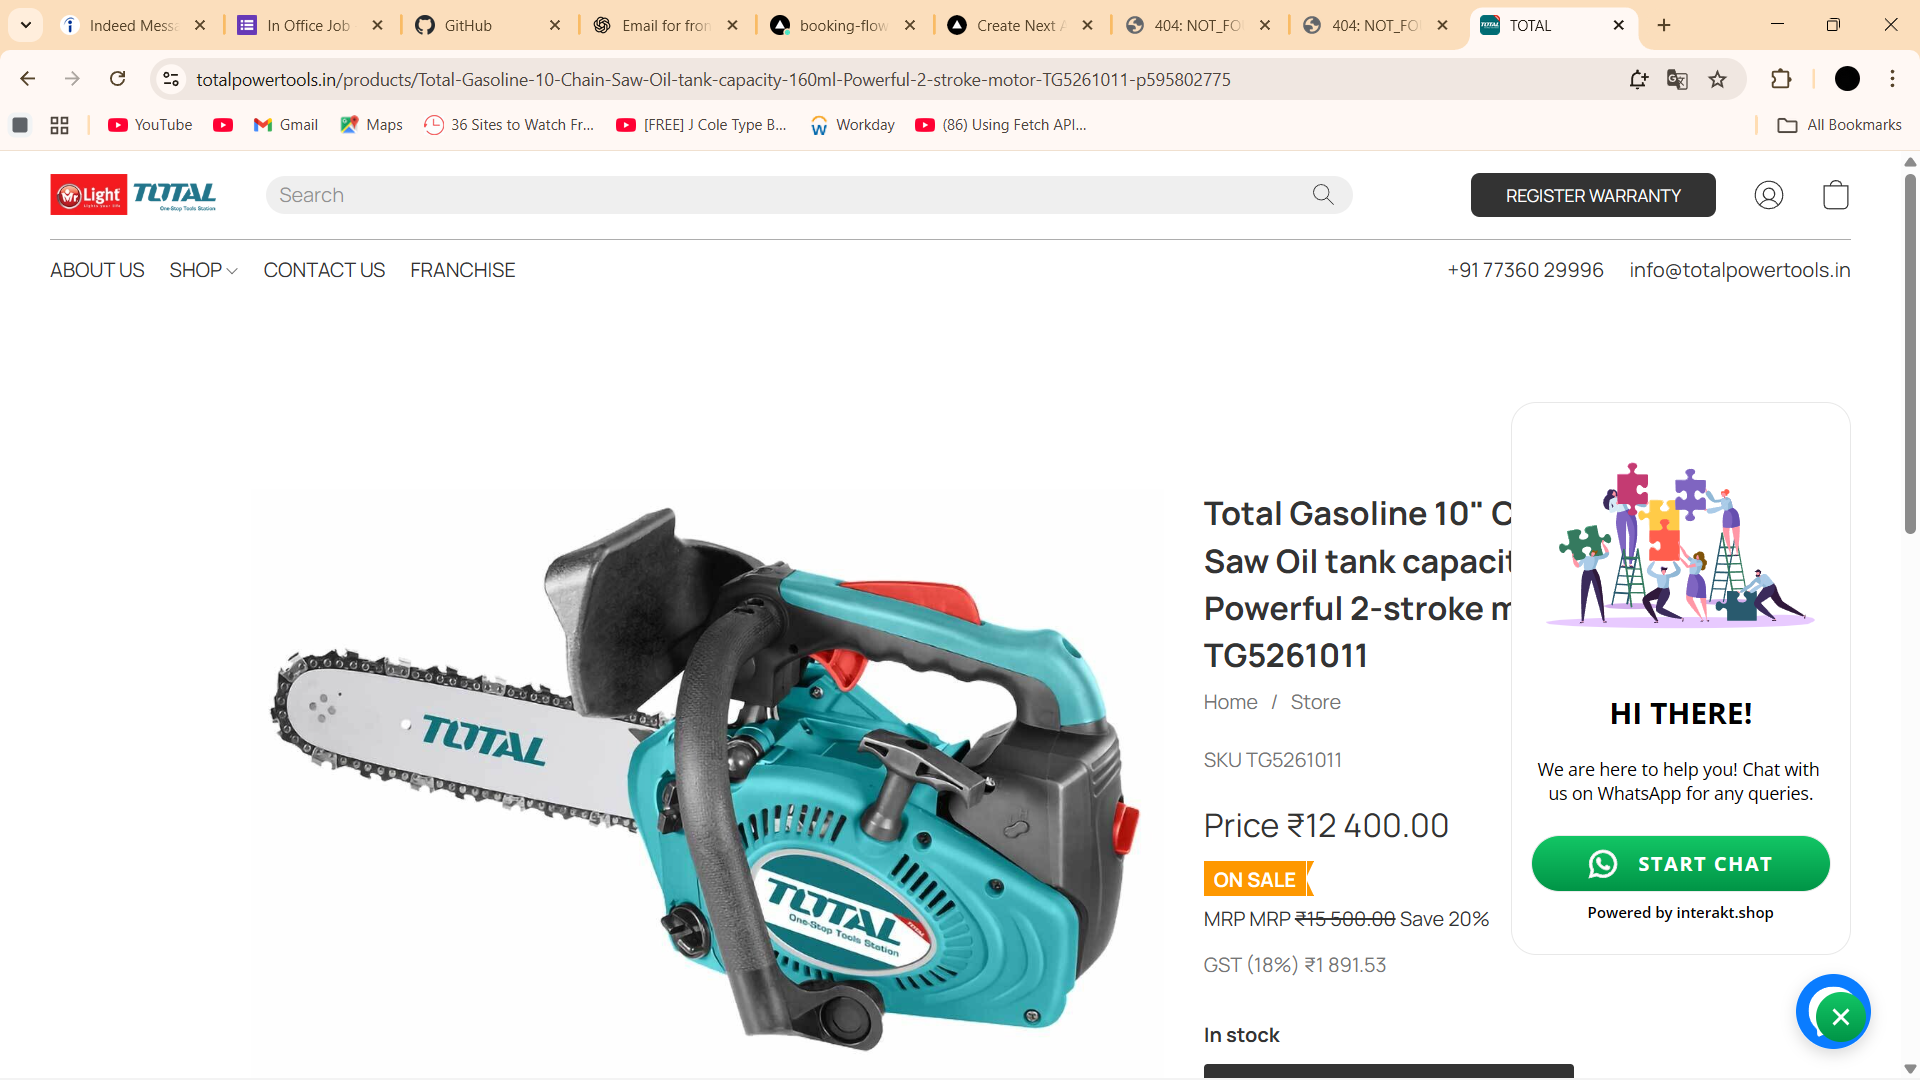Viewport: 1920px width, 1080px height.
Task: Click the page vertical scrollbar
Action: point(1910,352)
